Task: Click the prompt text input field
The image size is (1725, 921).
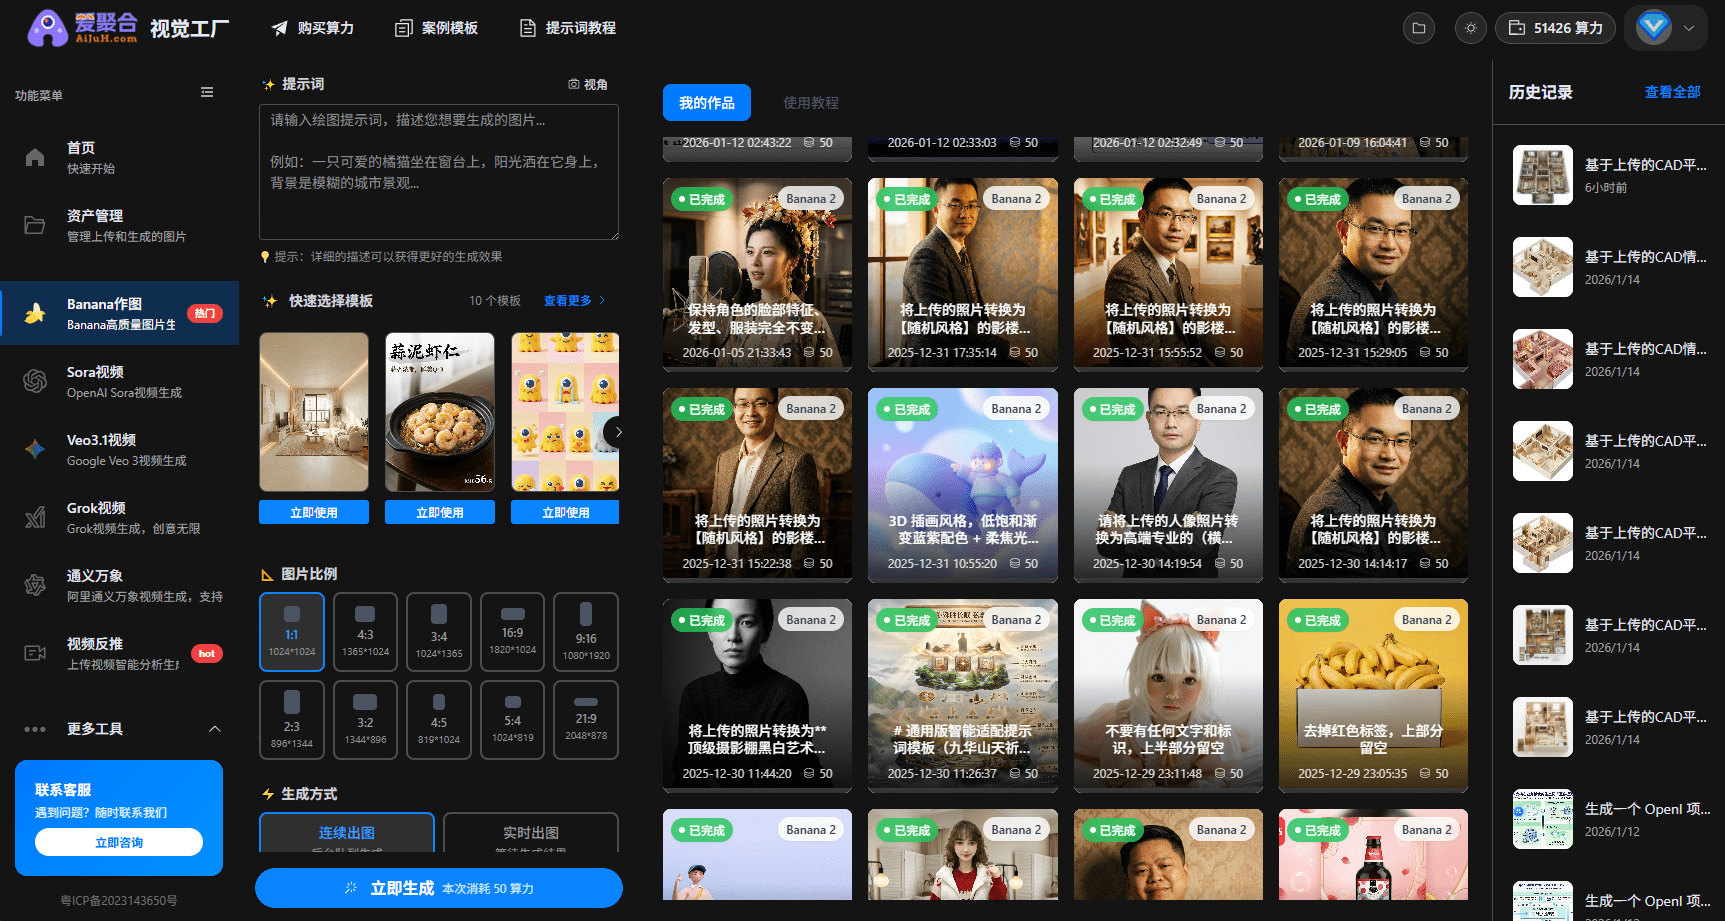Action: tap(438, 172)
